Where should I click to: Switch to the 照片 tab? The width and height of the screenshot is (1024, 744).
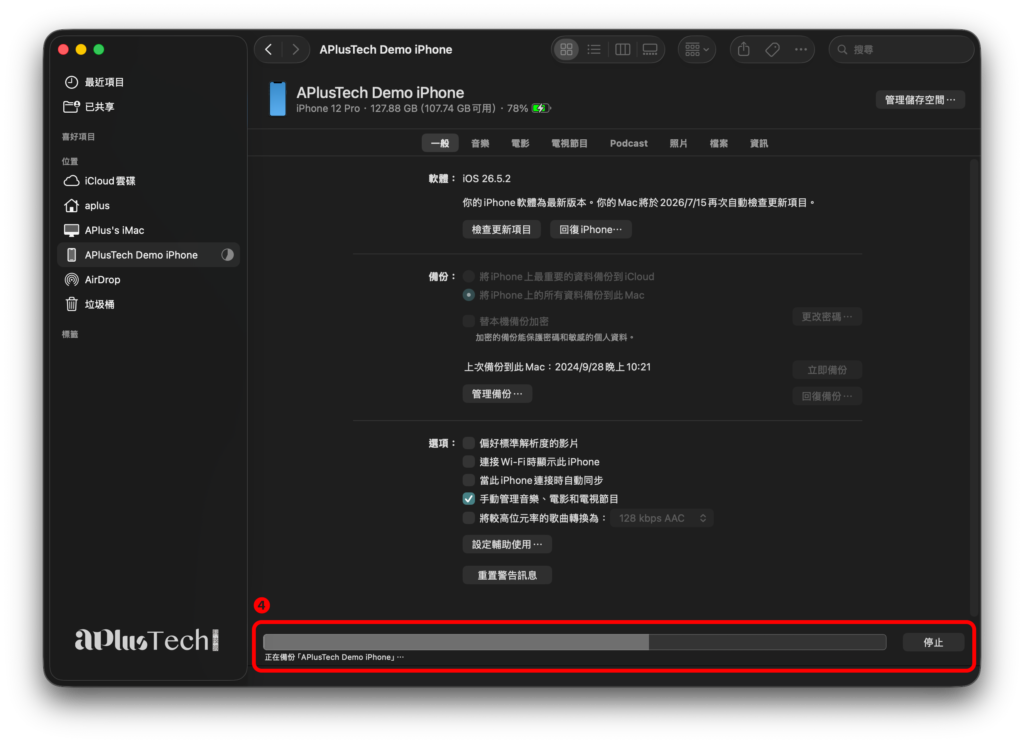click(x=678, y=143)
